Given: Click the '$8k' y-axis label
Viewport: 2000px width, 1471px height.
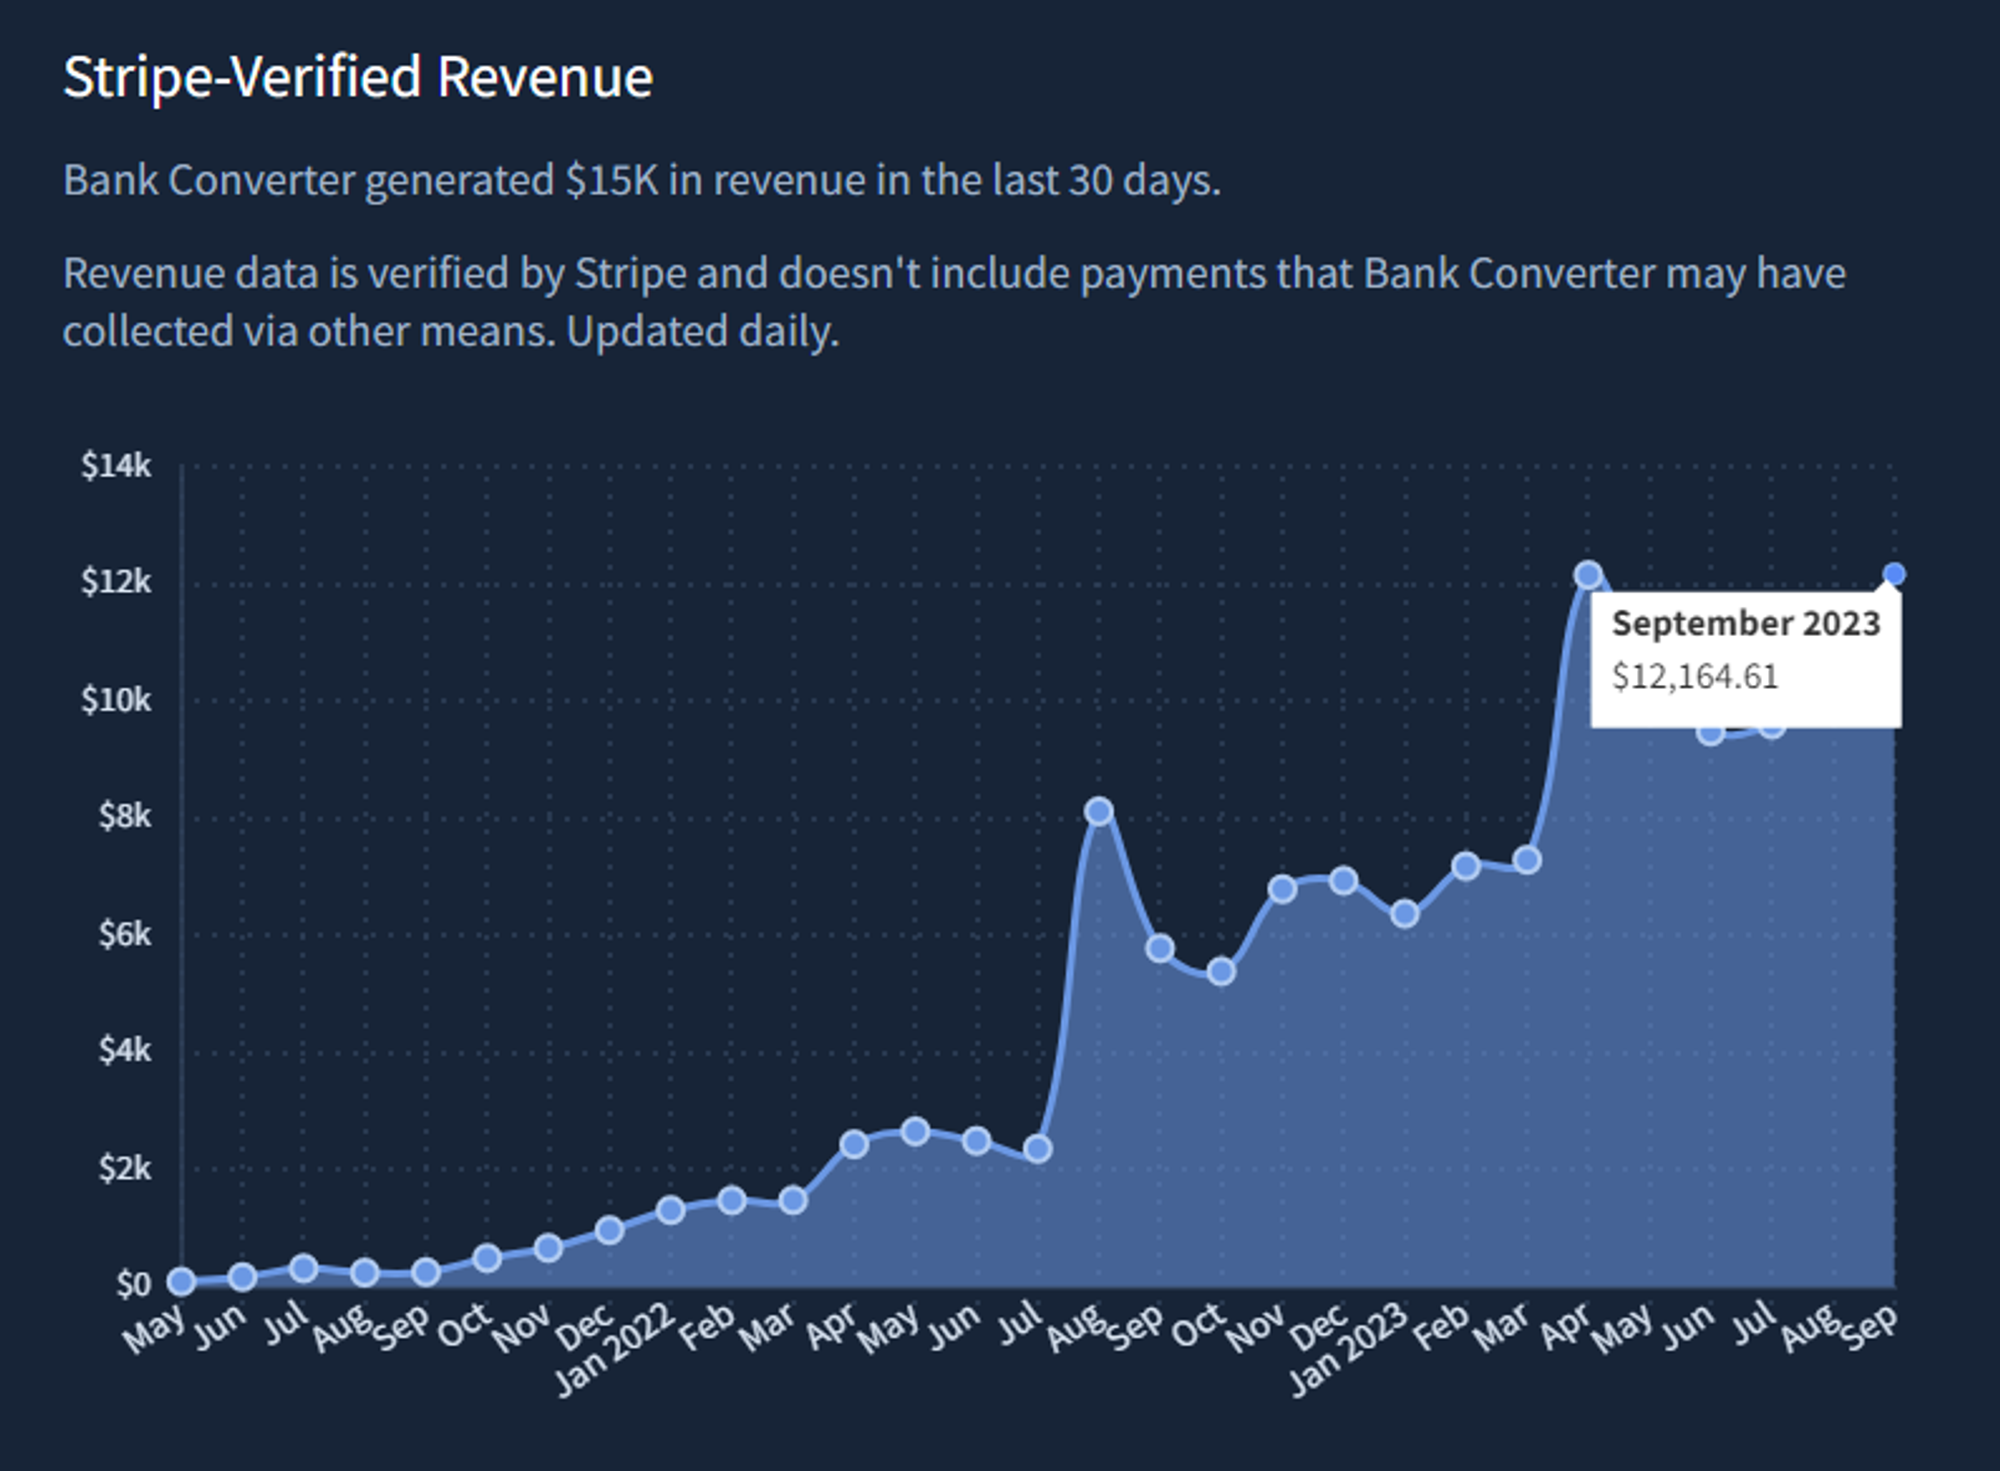Looking at the screenshot, I should 124,817.
